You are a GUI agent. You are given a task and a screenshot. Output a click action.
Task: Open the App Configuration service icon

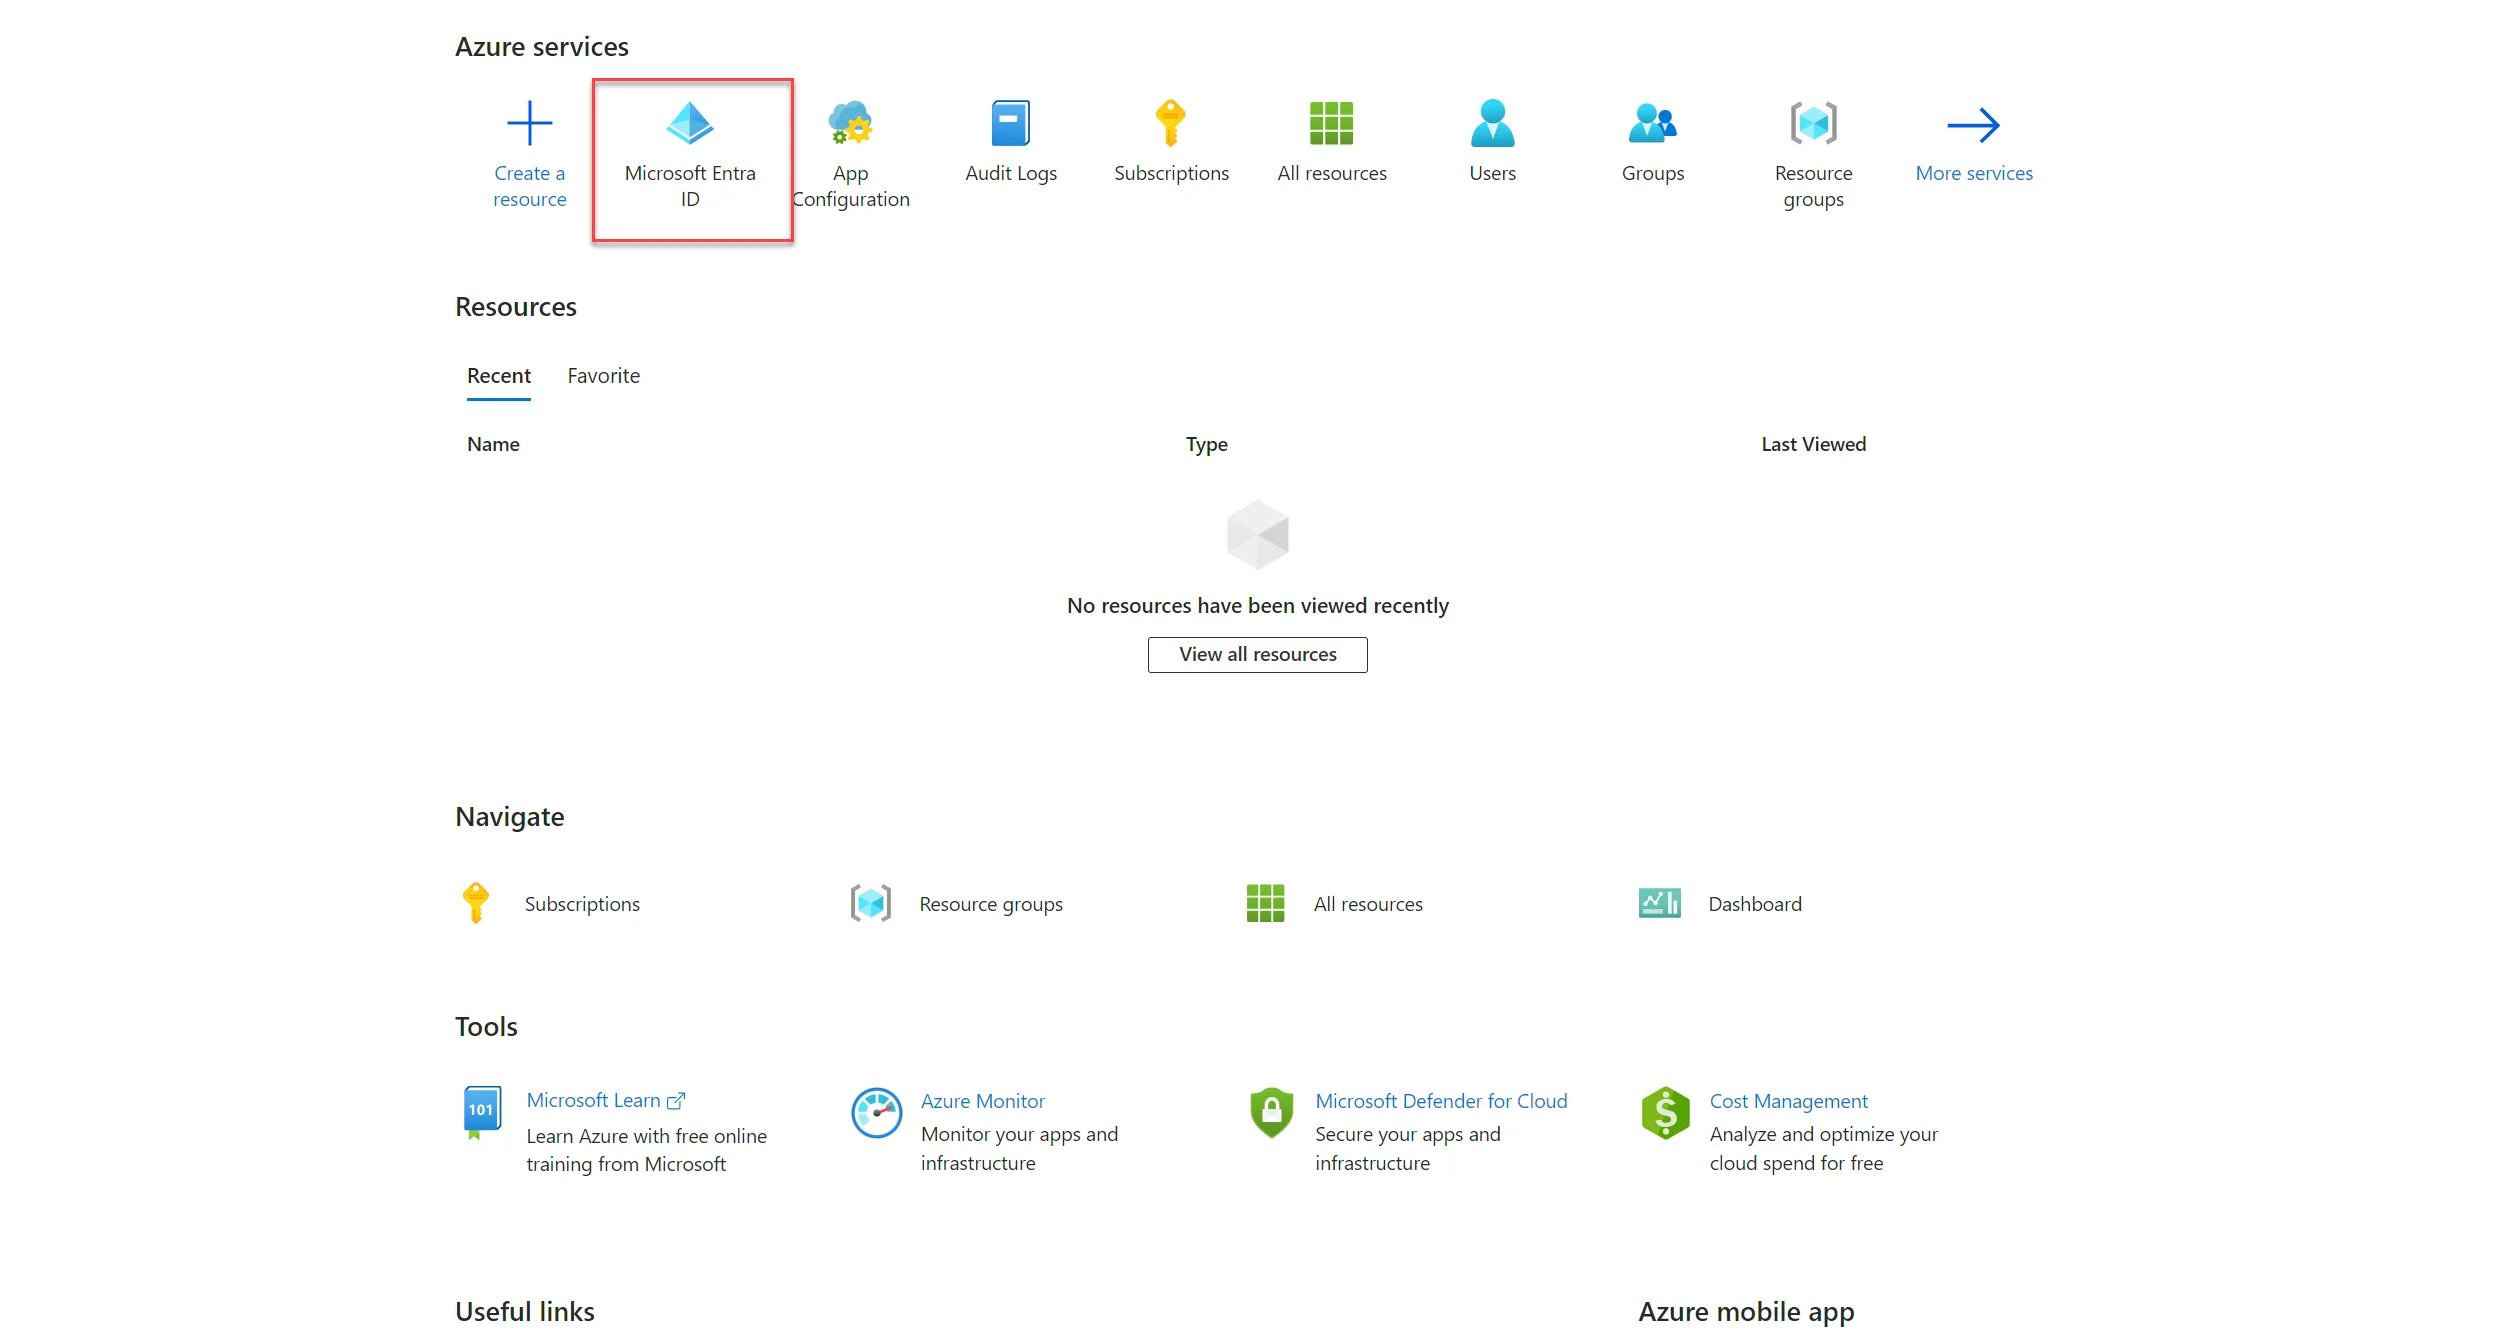[x=850, y=123]
